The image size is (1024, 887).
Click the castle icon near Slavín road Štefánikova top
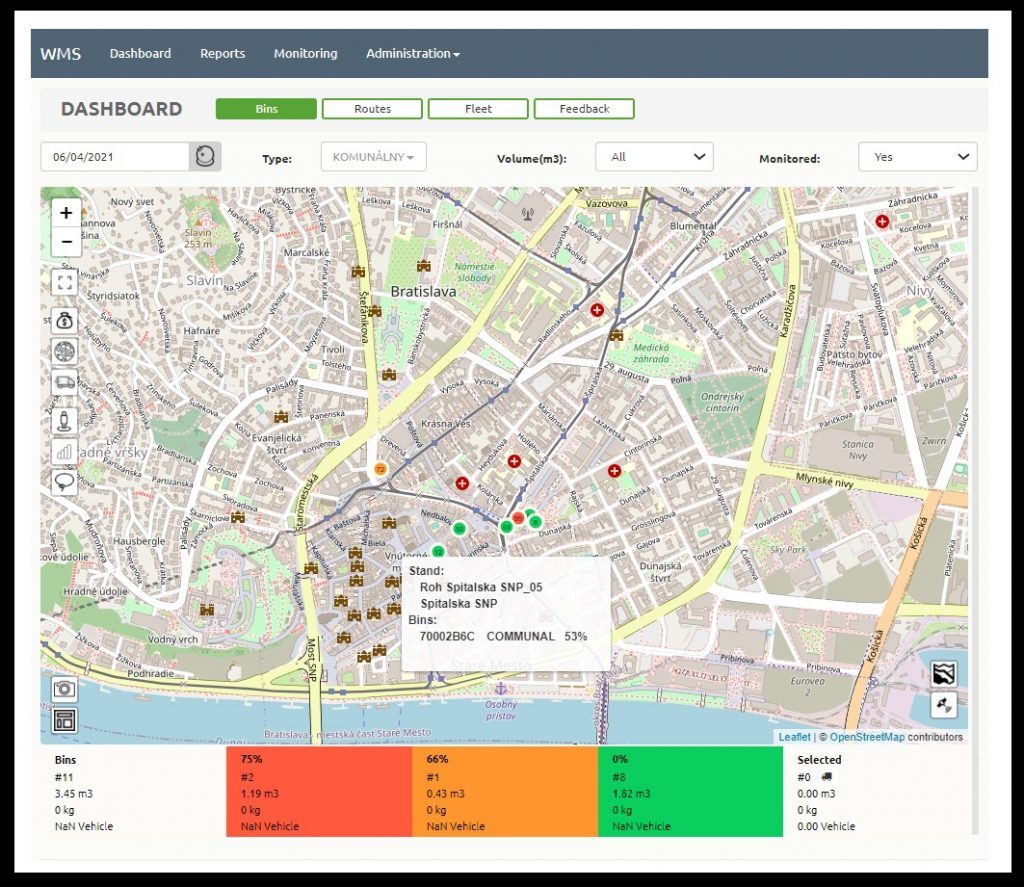(x=359, y=271)
